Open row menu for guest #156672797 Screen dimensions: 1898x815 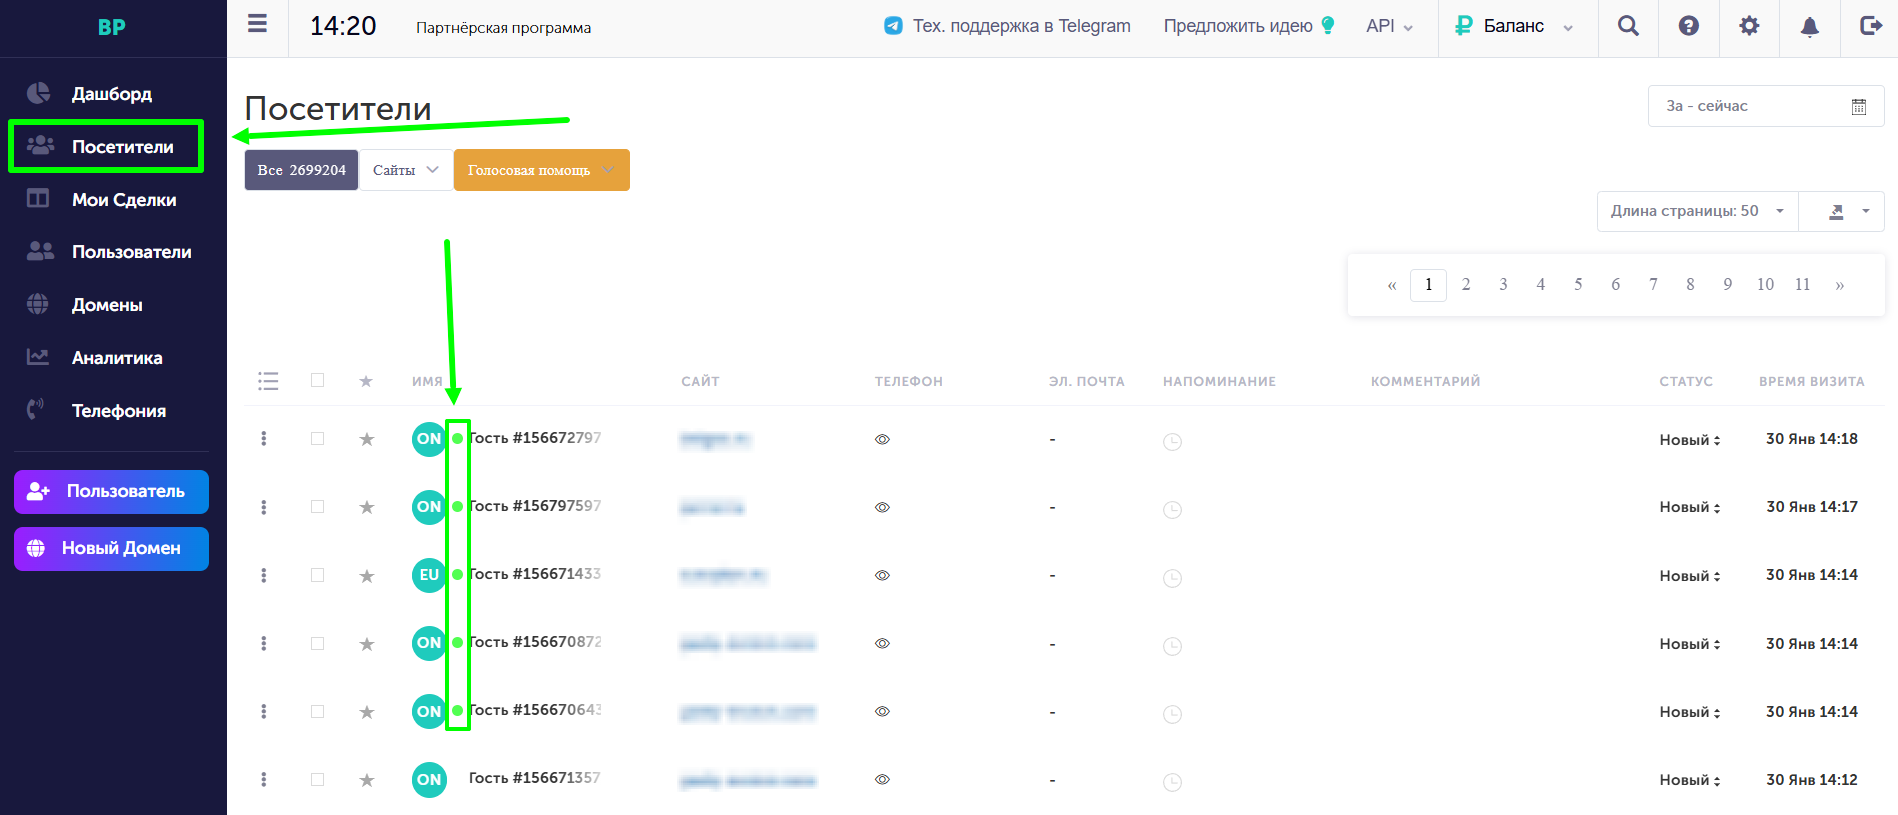(x=264, y=439)
